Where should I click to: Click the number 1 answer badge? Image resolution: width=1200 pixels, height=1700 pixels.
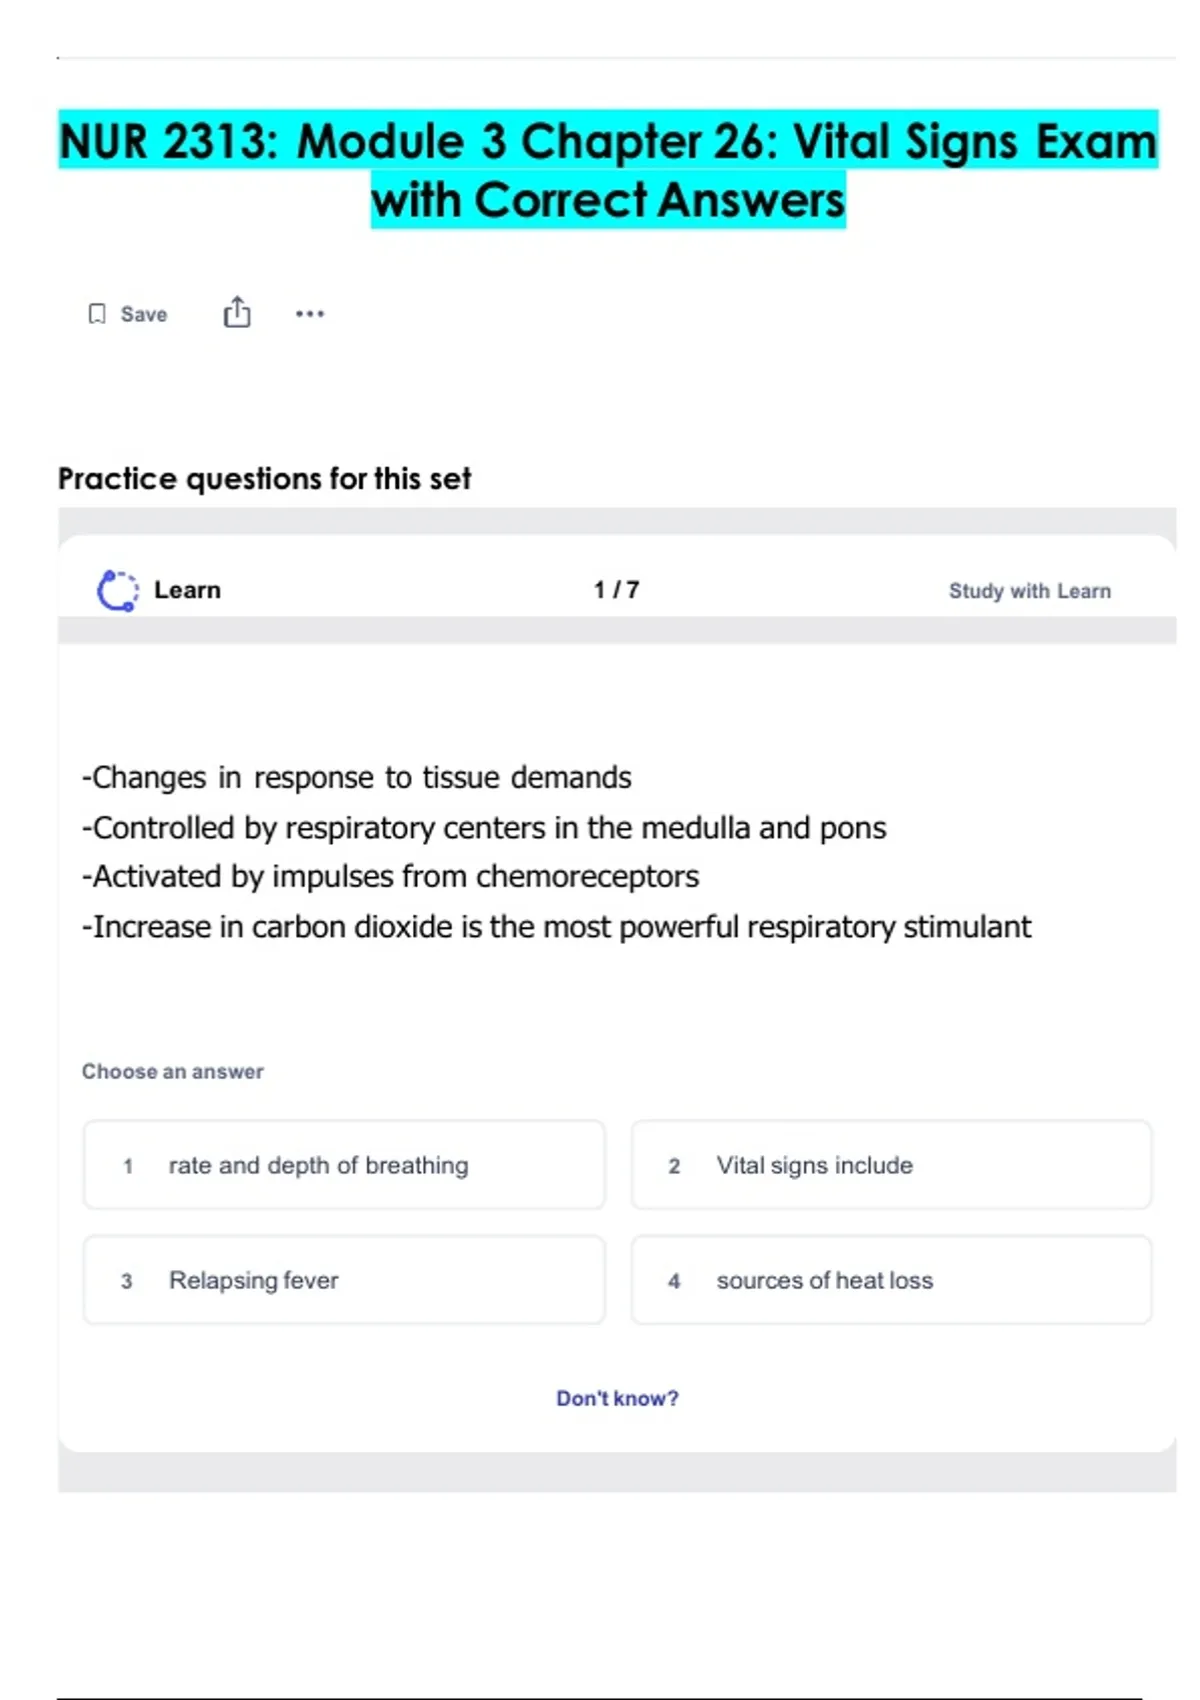pyautogui.click(x=128, y=1166)
